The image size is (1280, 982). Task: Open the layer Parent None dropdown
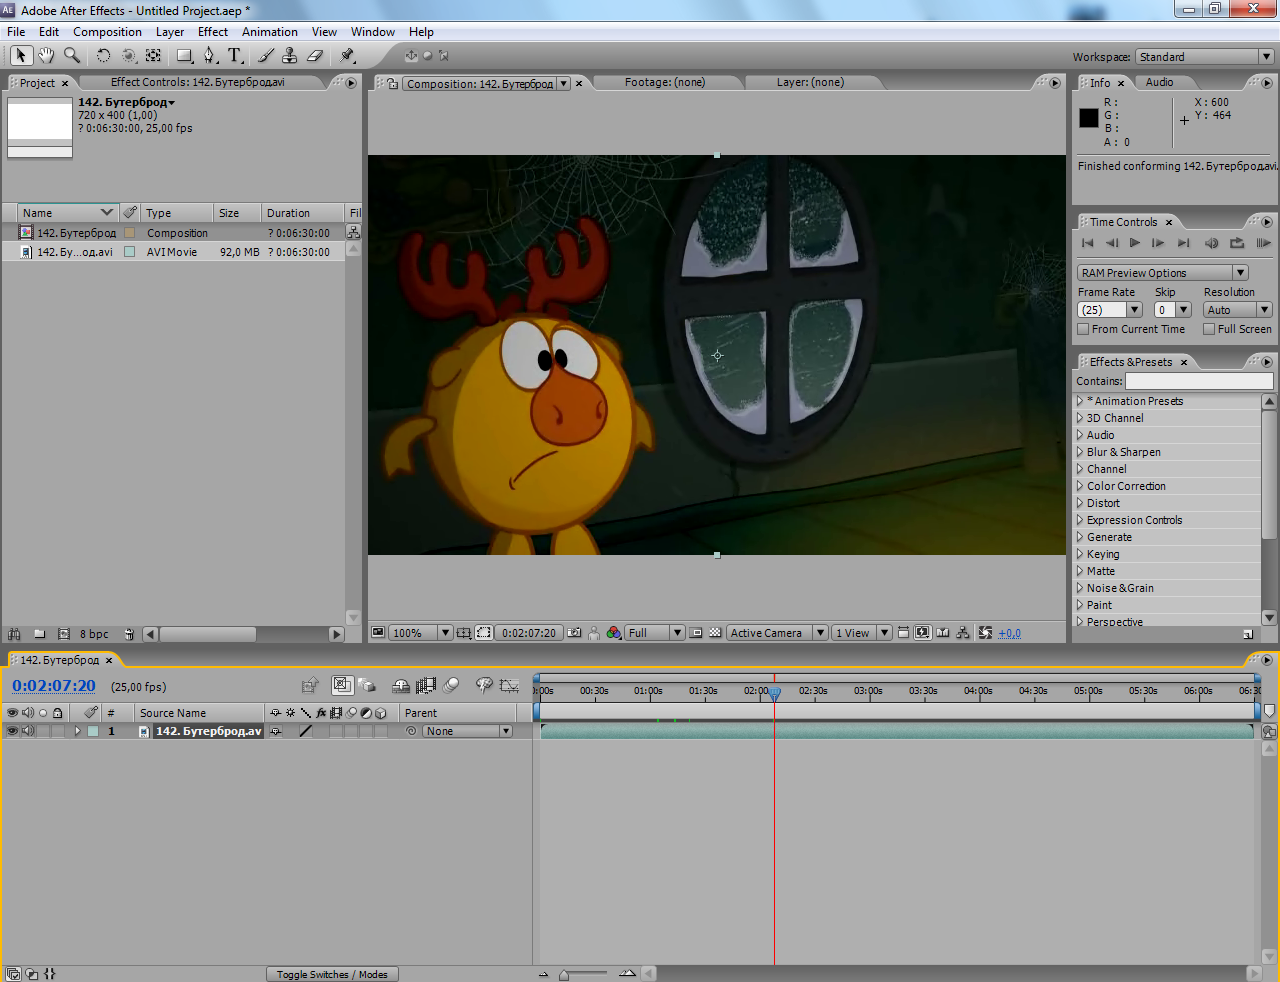click(x=467, y=731)
